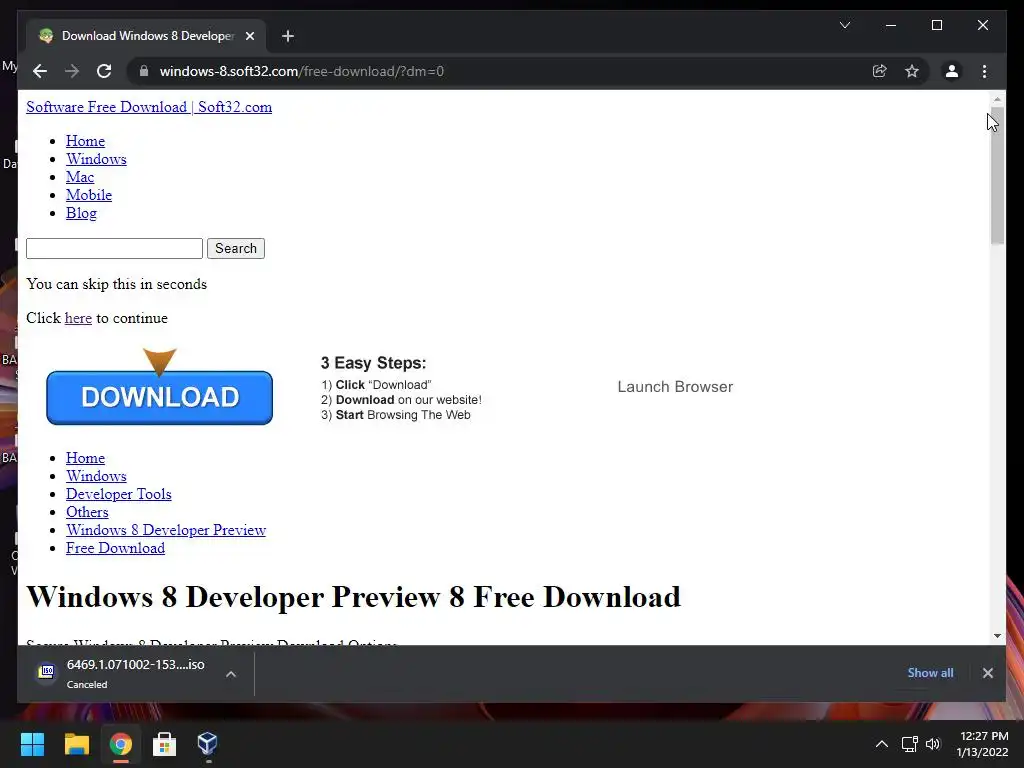Go back to the previous page
The height and width of the screenshot is (768, 1024).
point(40,71)
